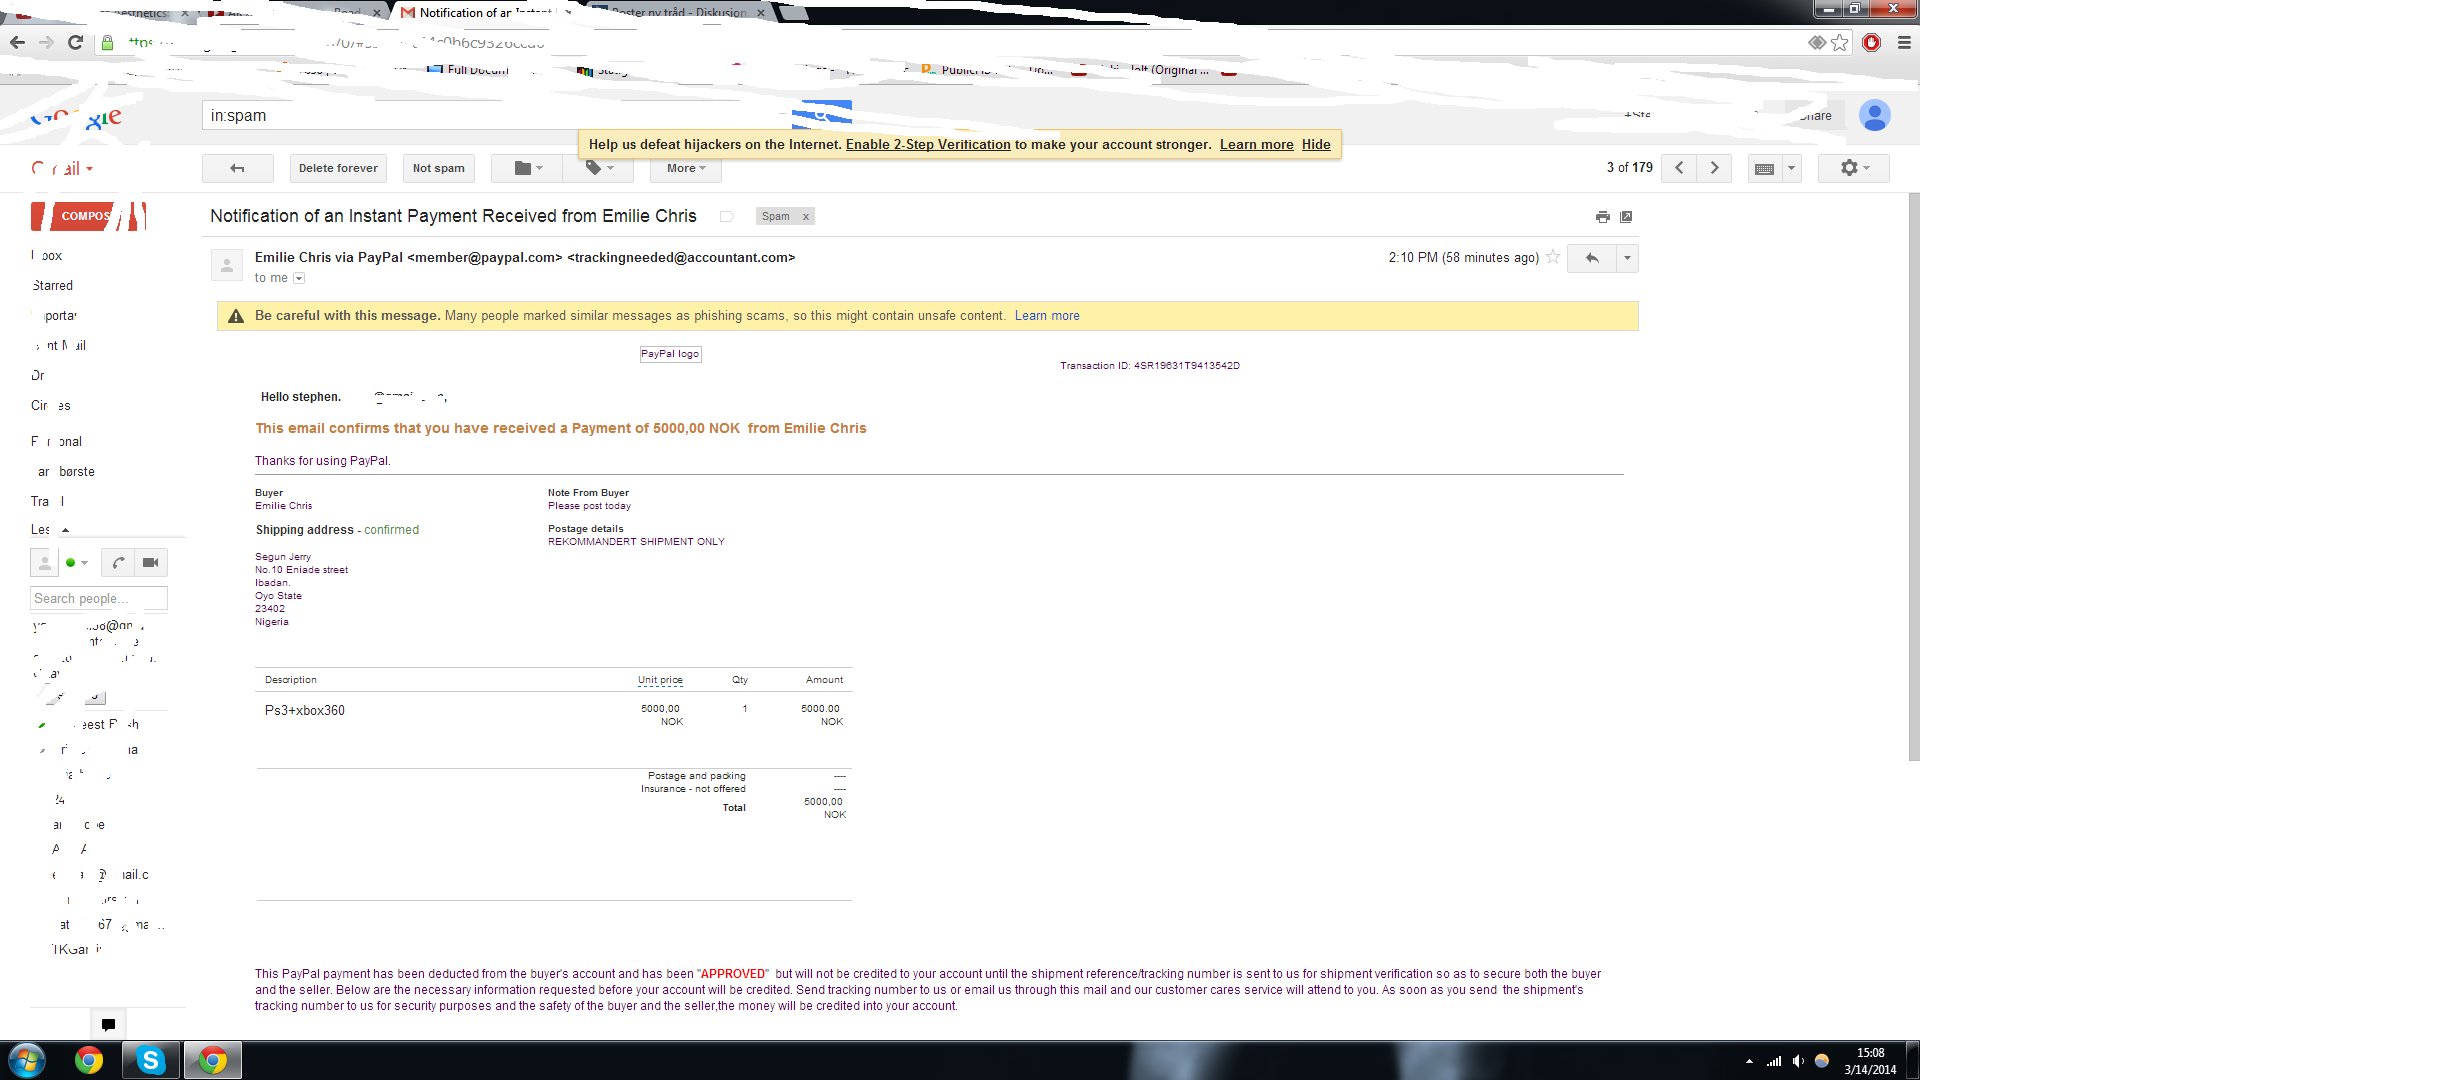Remove the Spam label from conversation

click(805, 216)
